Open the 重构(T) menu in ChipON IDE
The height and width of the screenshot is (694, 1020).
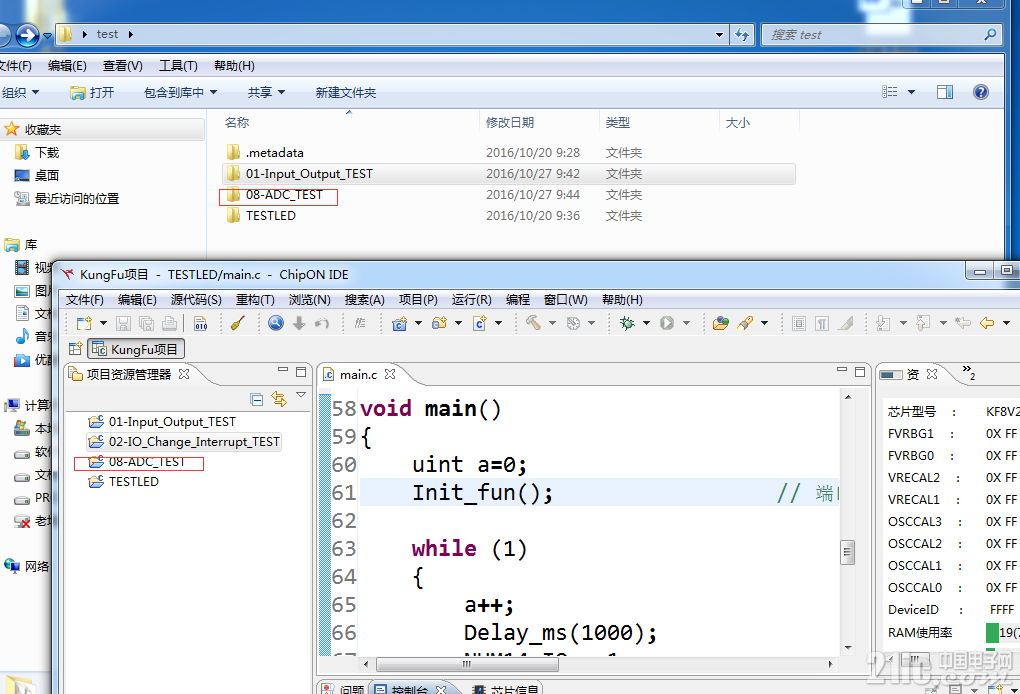click(x=255, y=300)
